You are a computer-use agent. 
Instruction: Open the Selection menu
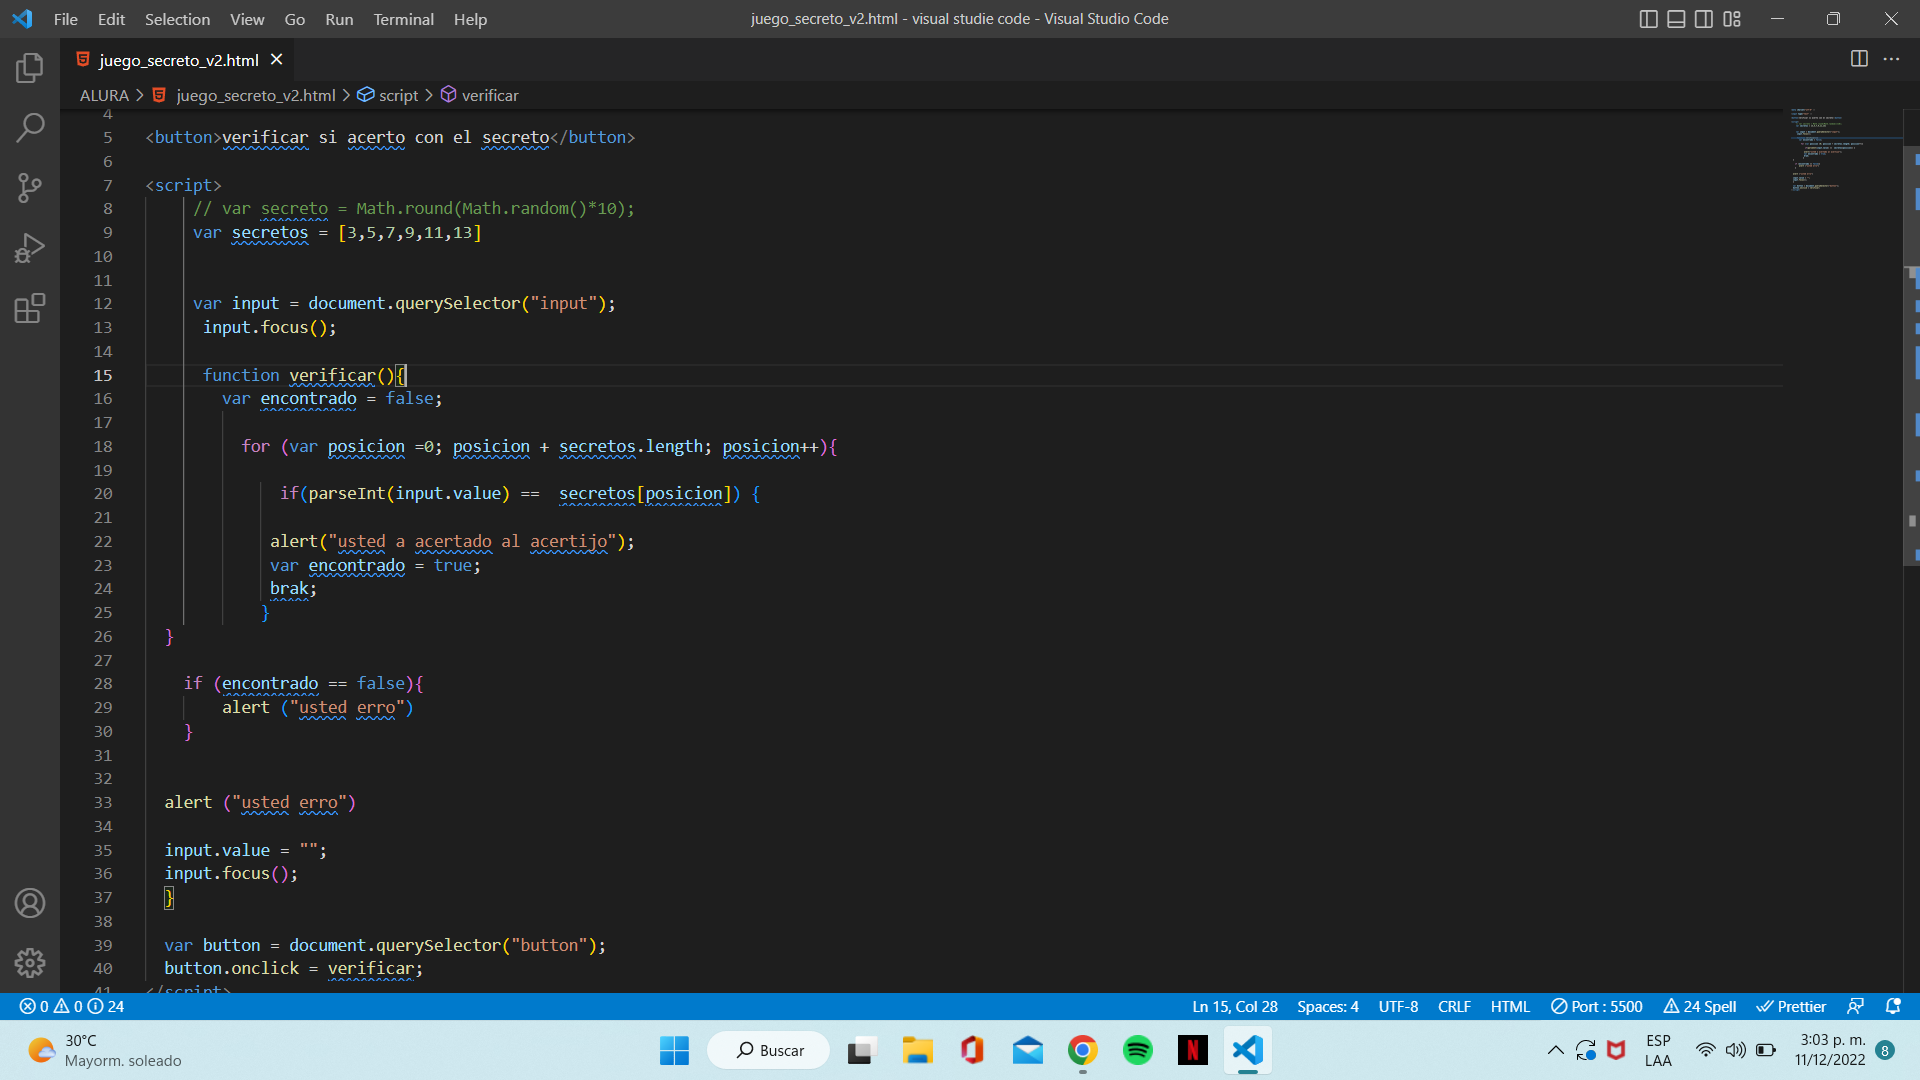pos(177,19)
